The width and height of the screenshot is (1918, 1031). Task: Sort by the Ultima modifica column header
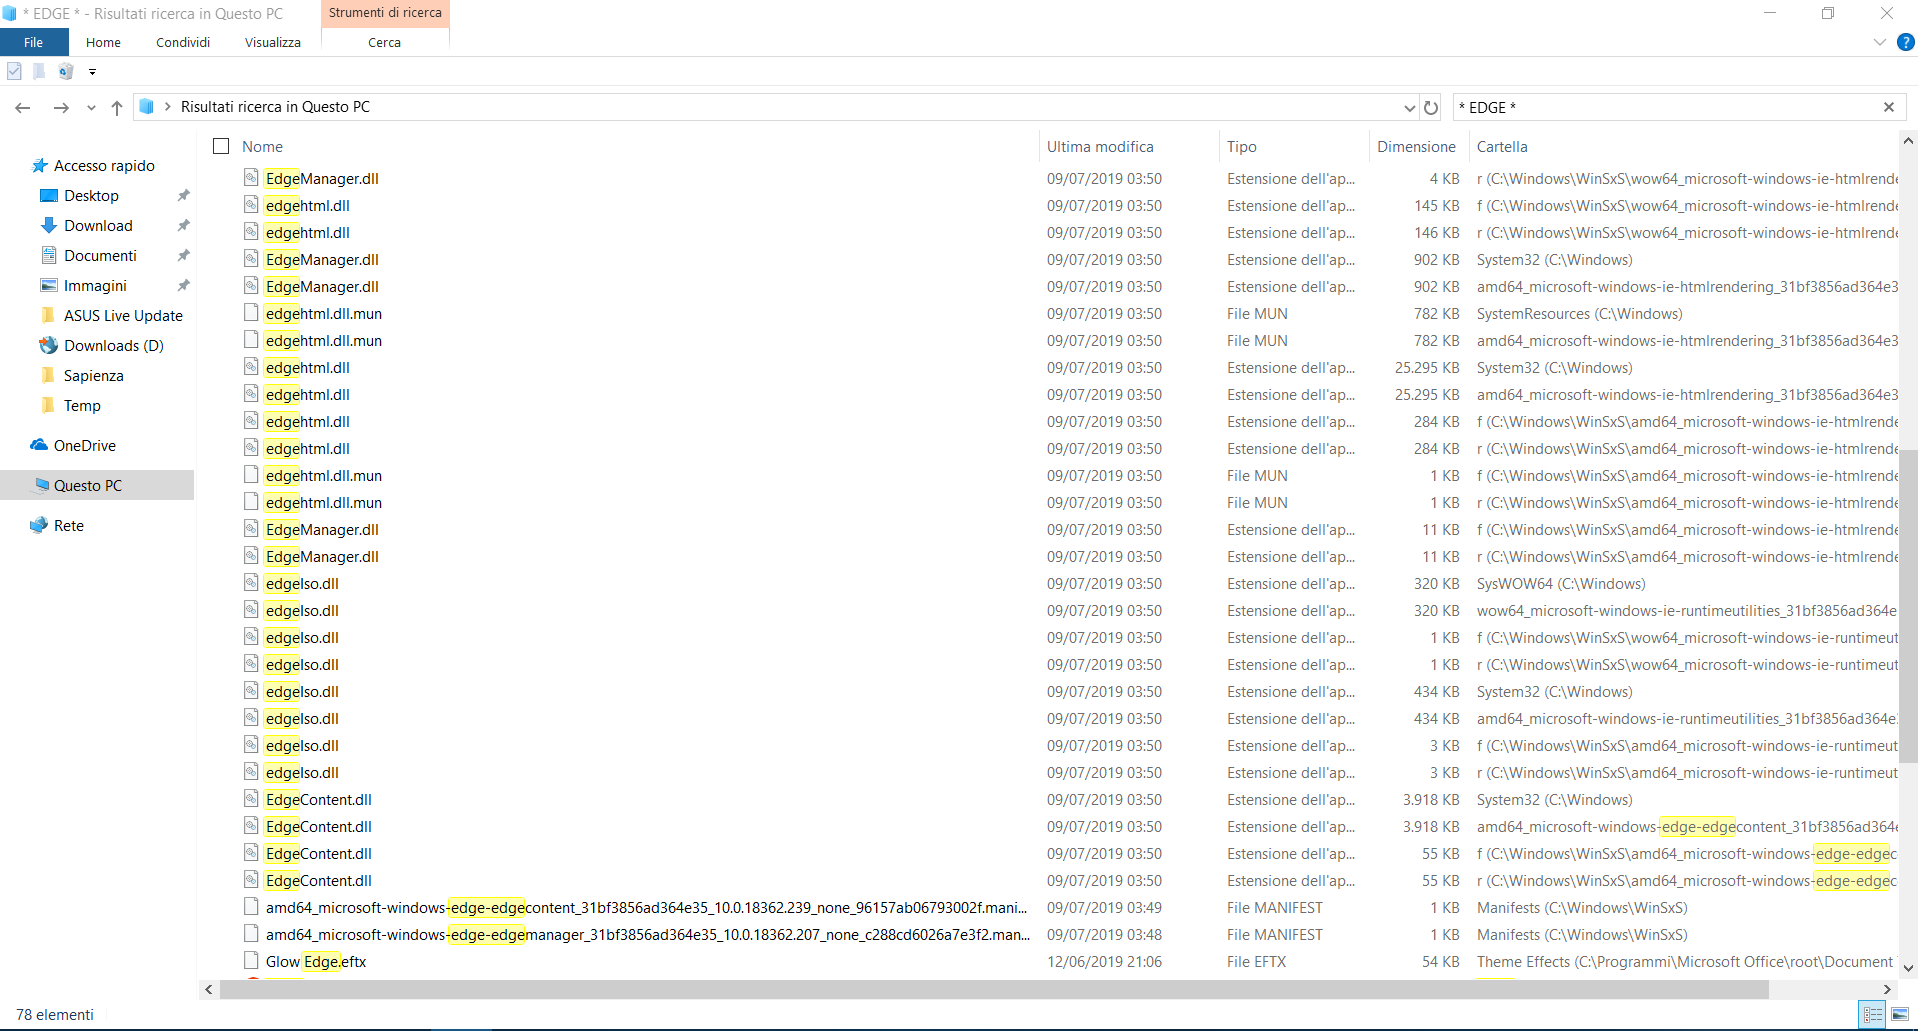tap(1100, 146)
